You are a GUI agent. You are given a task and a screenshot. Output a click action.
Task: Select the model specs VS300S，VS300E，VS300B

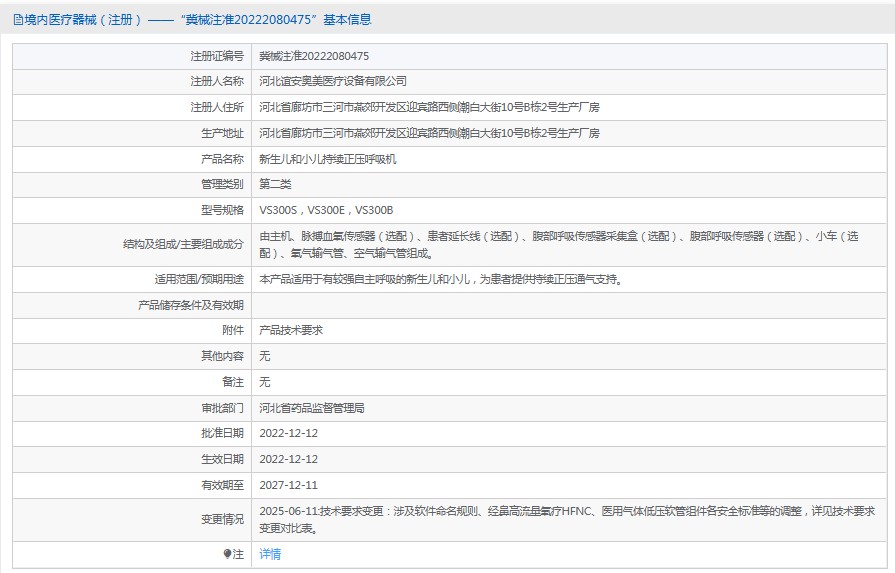point(326,210)
